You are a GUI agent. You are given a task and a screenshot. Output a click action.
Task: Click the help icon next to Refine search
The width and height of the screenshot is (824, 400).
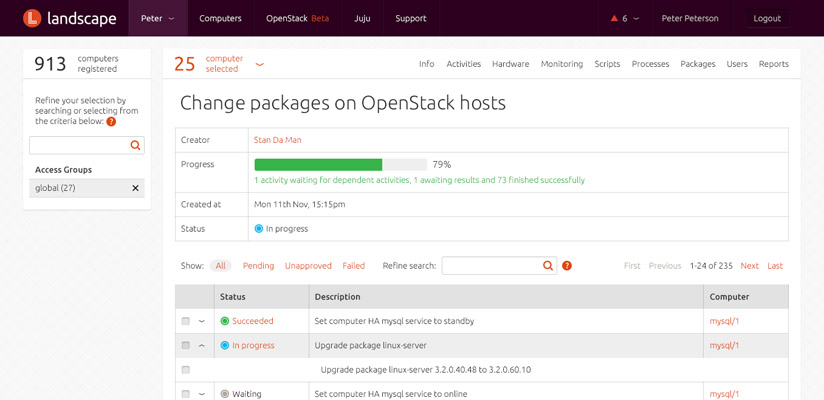[x=566, y=265]
